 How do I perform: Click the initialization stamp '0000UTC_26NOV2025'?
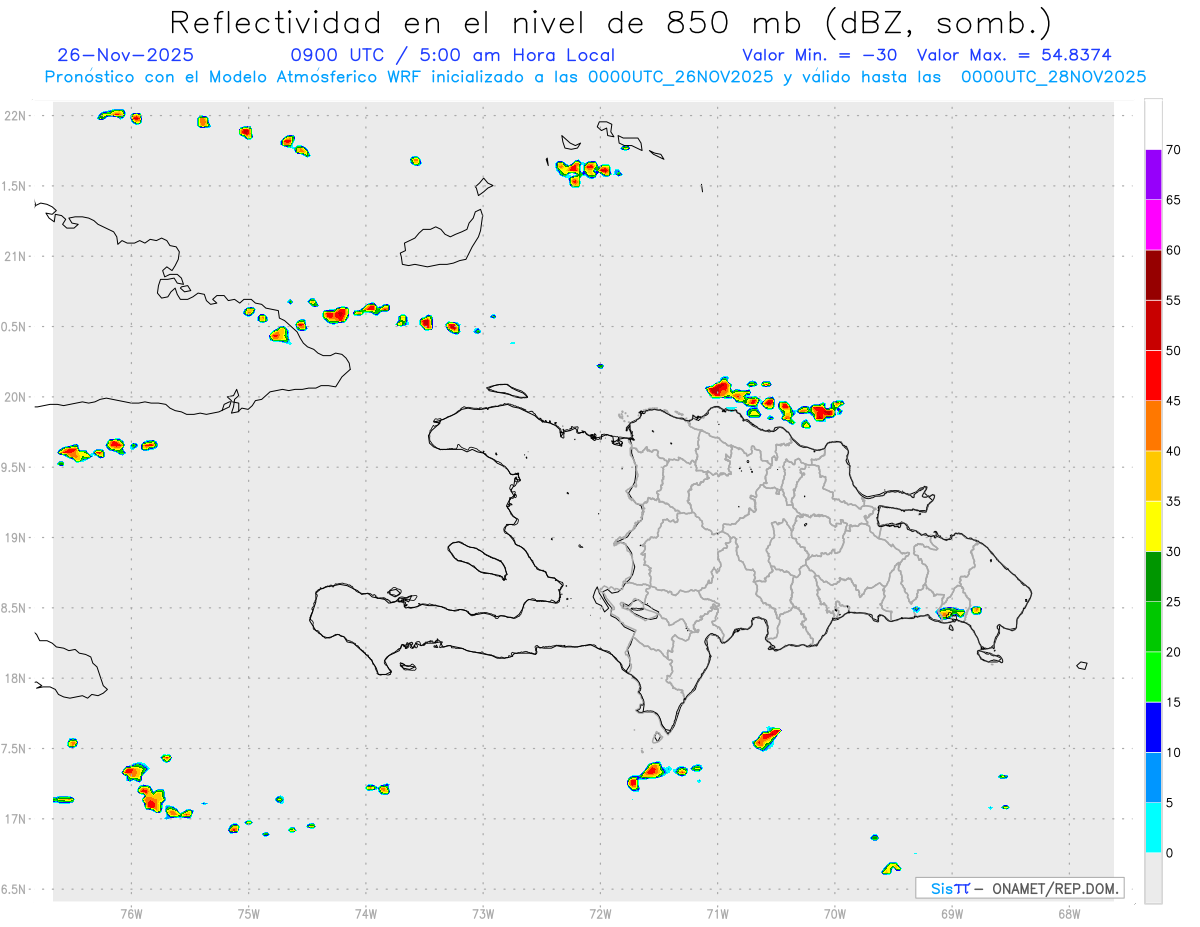coord(680,77)
